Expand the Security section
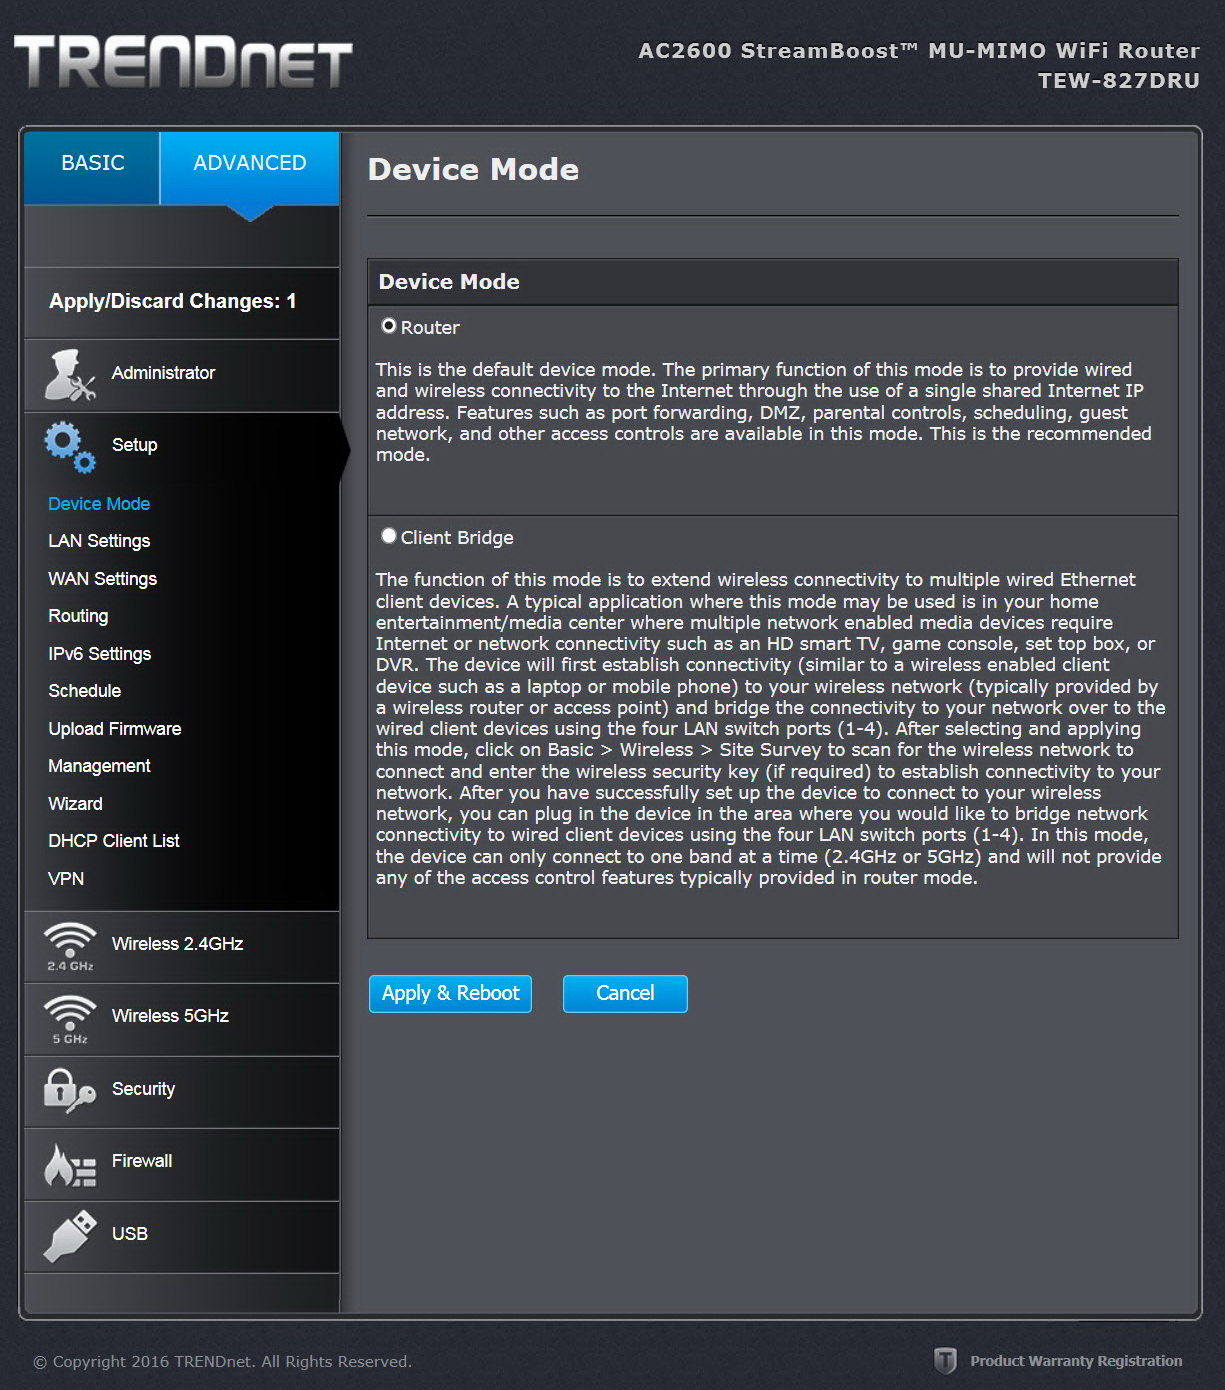The width and height of the screenshot is (1225, 1390). (x=182, y=1092)
